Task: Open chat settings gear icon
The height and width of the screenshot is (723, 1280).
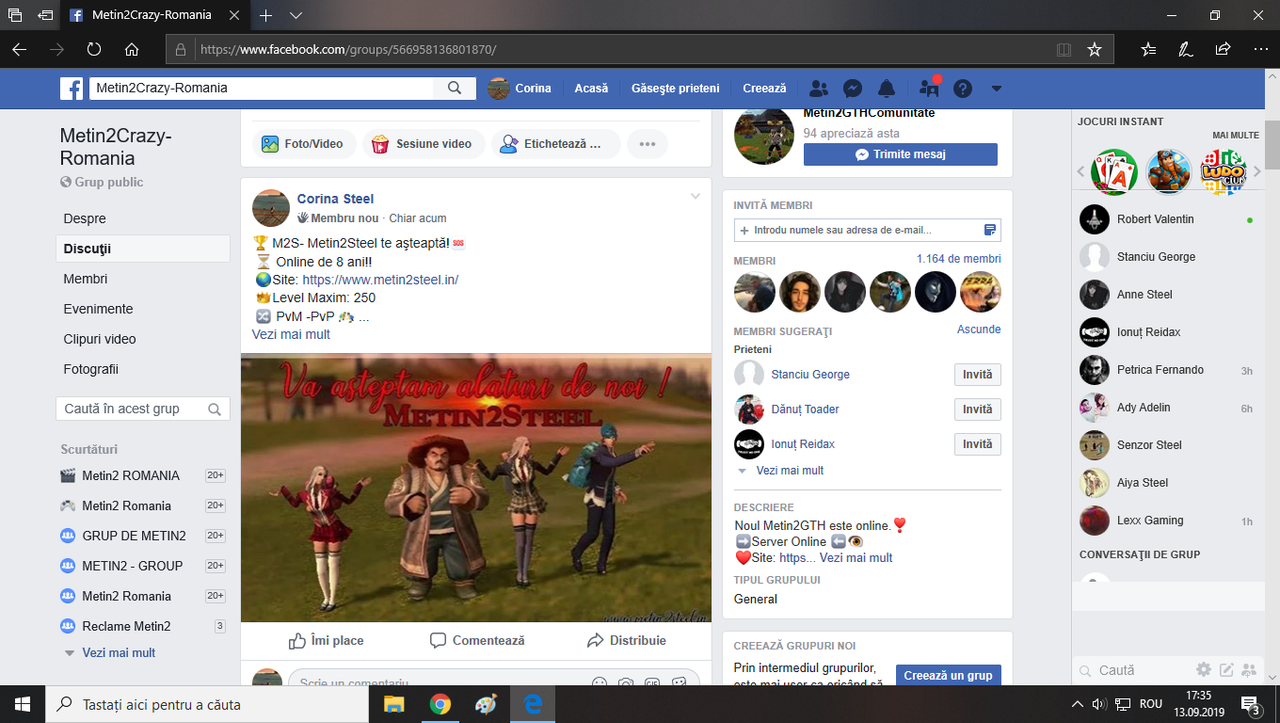Action: pos(1204,670)
